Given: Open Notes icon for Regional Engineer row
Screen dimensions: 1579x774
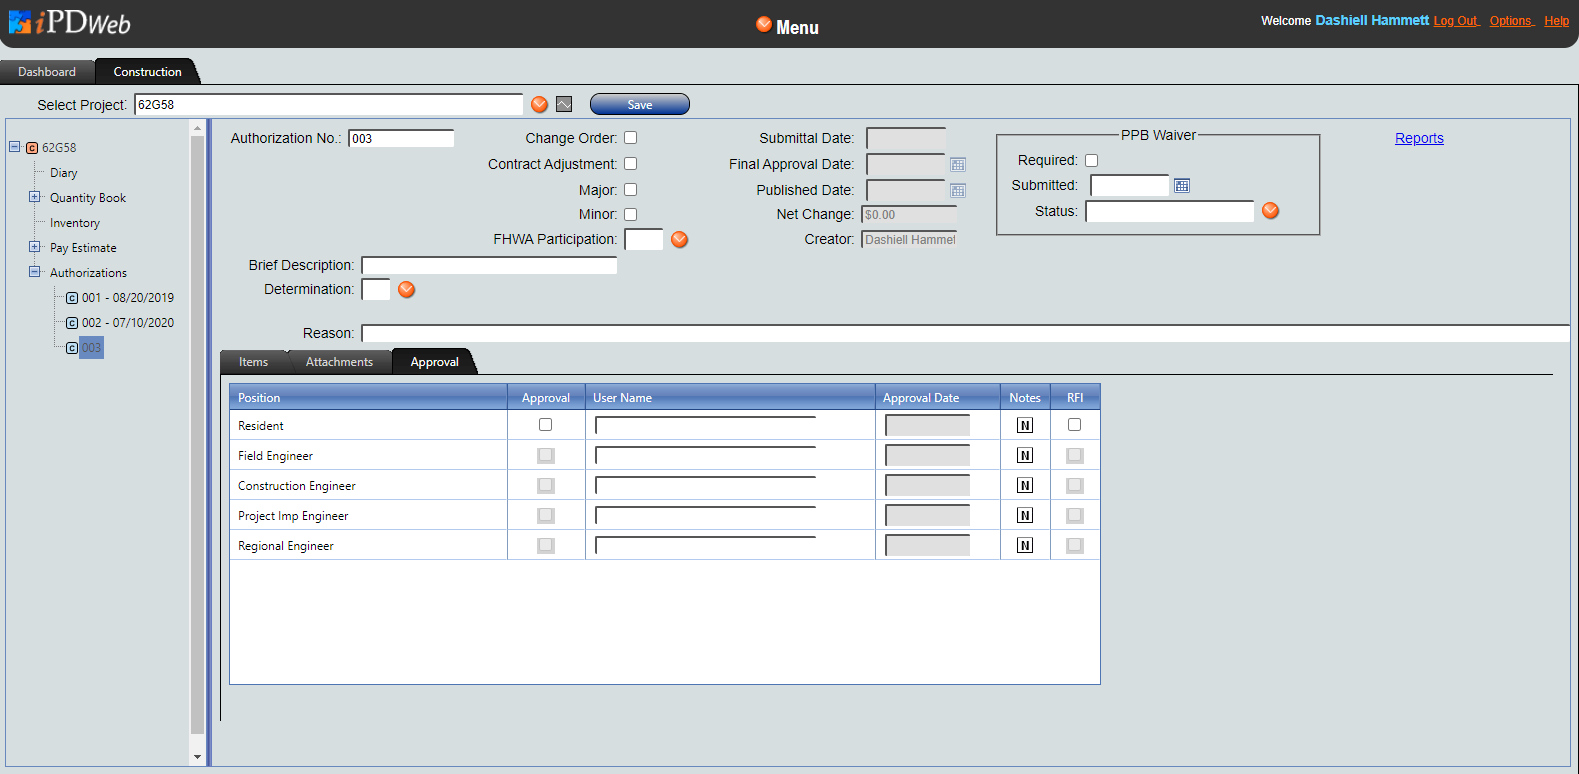Looking at the screenshot, I should [x=1025, y=546].
